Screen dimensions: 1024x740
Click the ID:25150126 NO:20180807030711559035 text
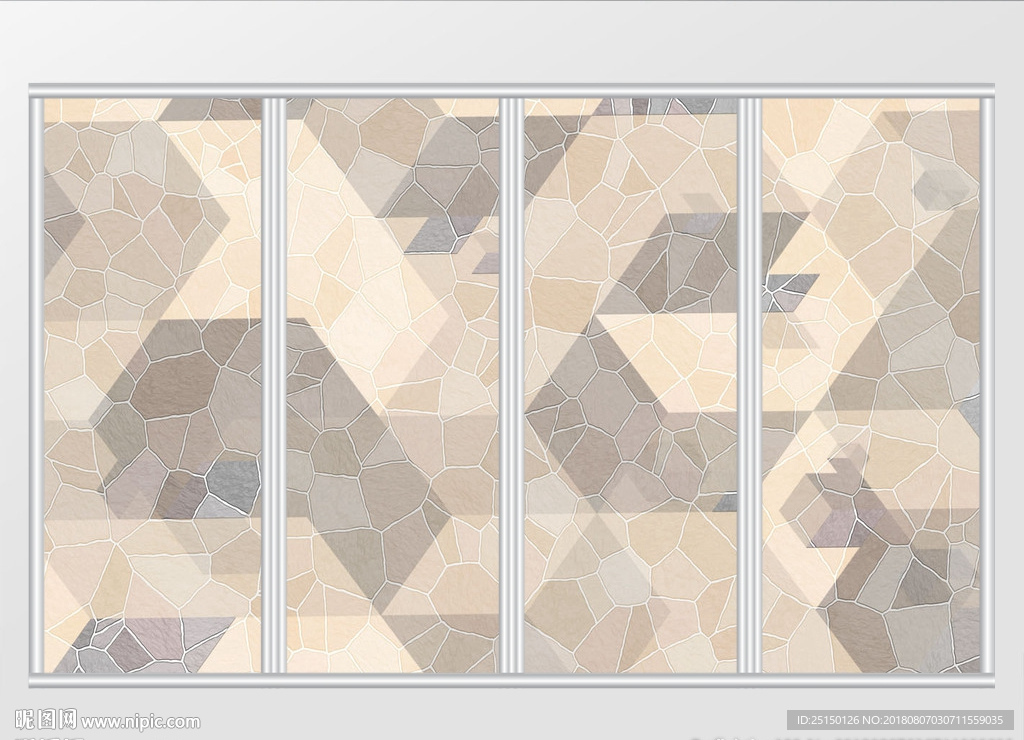point(900,720)
